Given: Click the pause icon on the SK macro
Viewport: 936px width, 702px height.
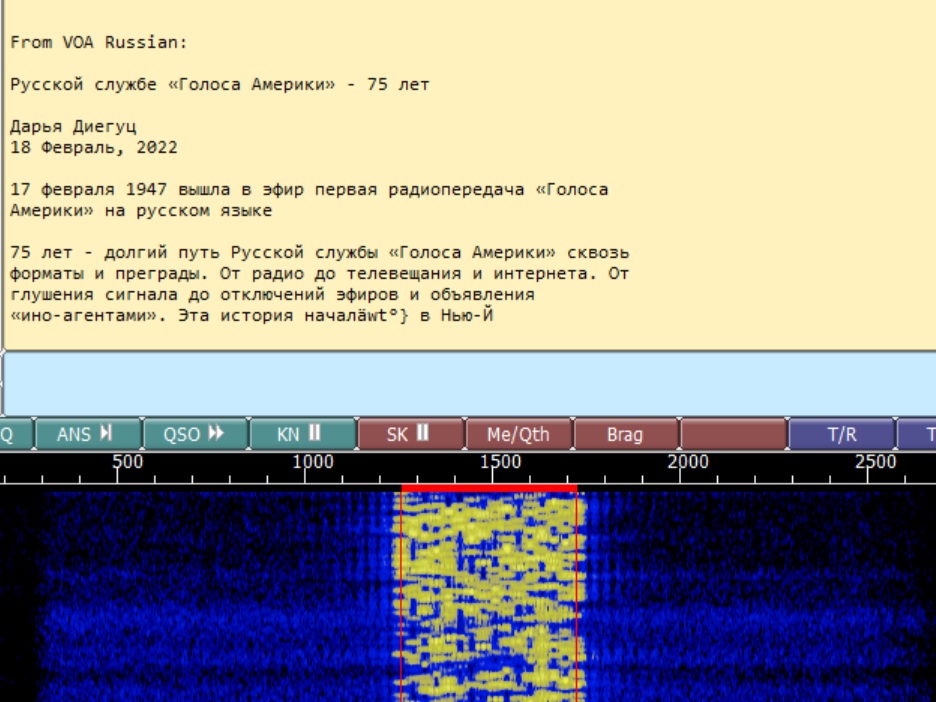Looking at the screenshot, I should (420, 434).
